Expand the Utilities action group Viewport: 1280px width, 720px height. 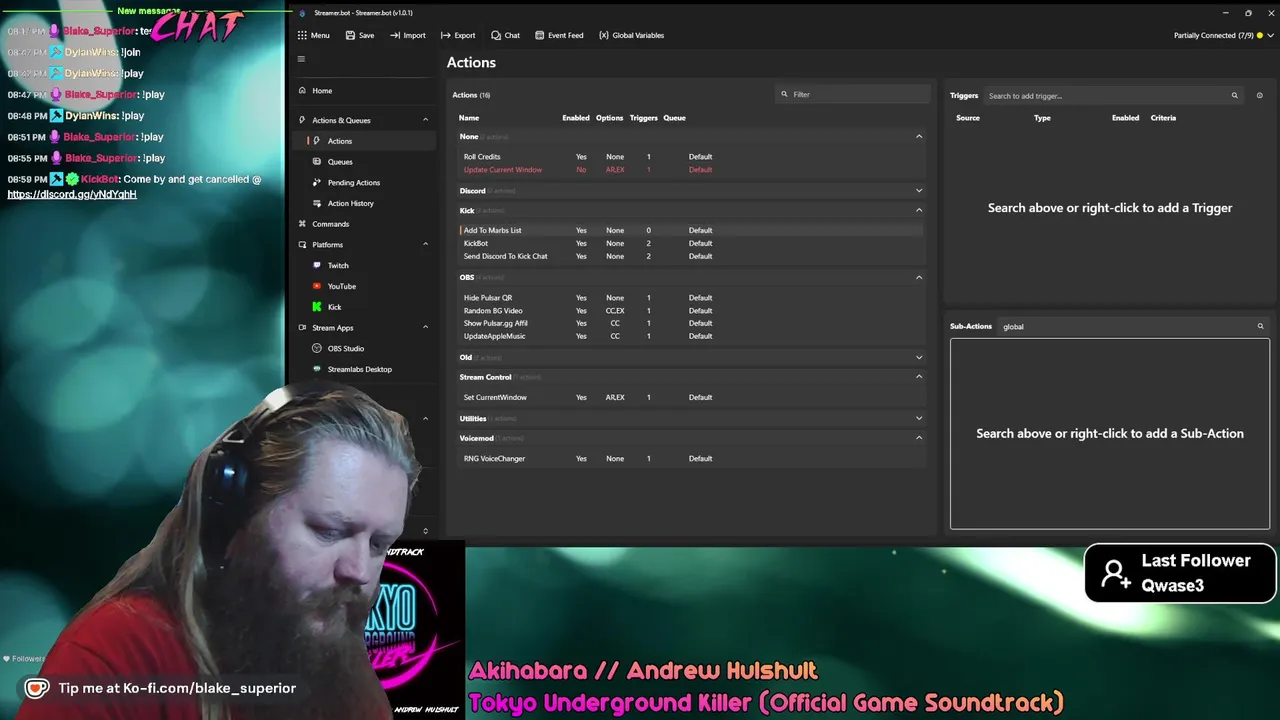[919, 418]
